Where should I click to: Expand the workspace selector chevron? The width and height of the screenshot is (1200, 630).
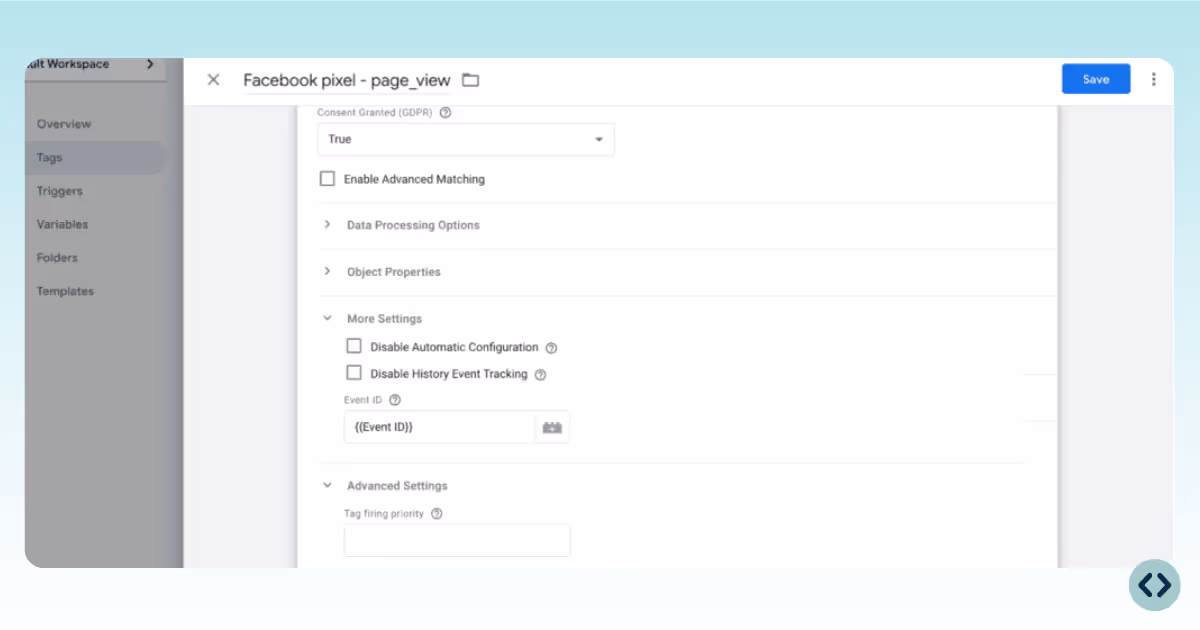pos(150,64)
